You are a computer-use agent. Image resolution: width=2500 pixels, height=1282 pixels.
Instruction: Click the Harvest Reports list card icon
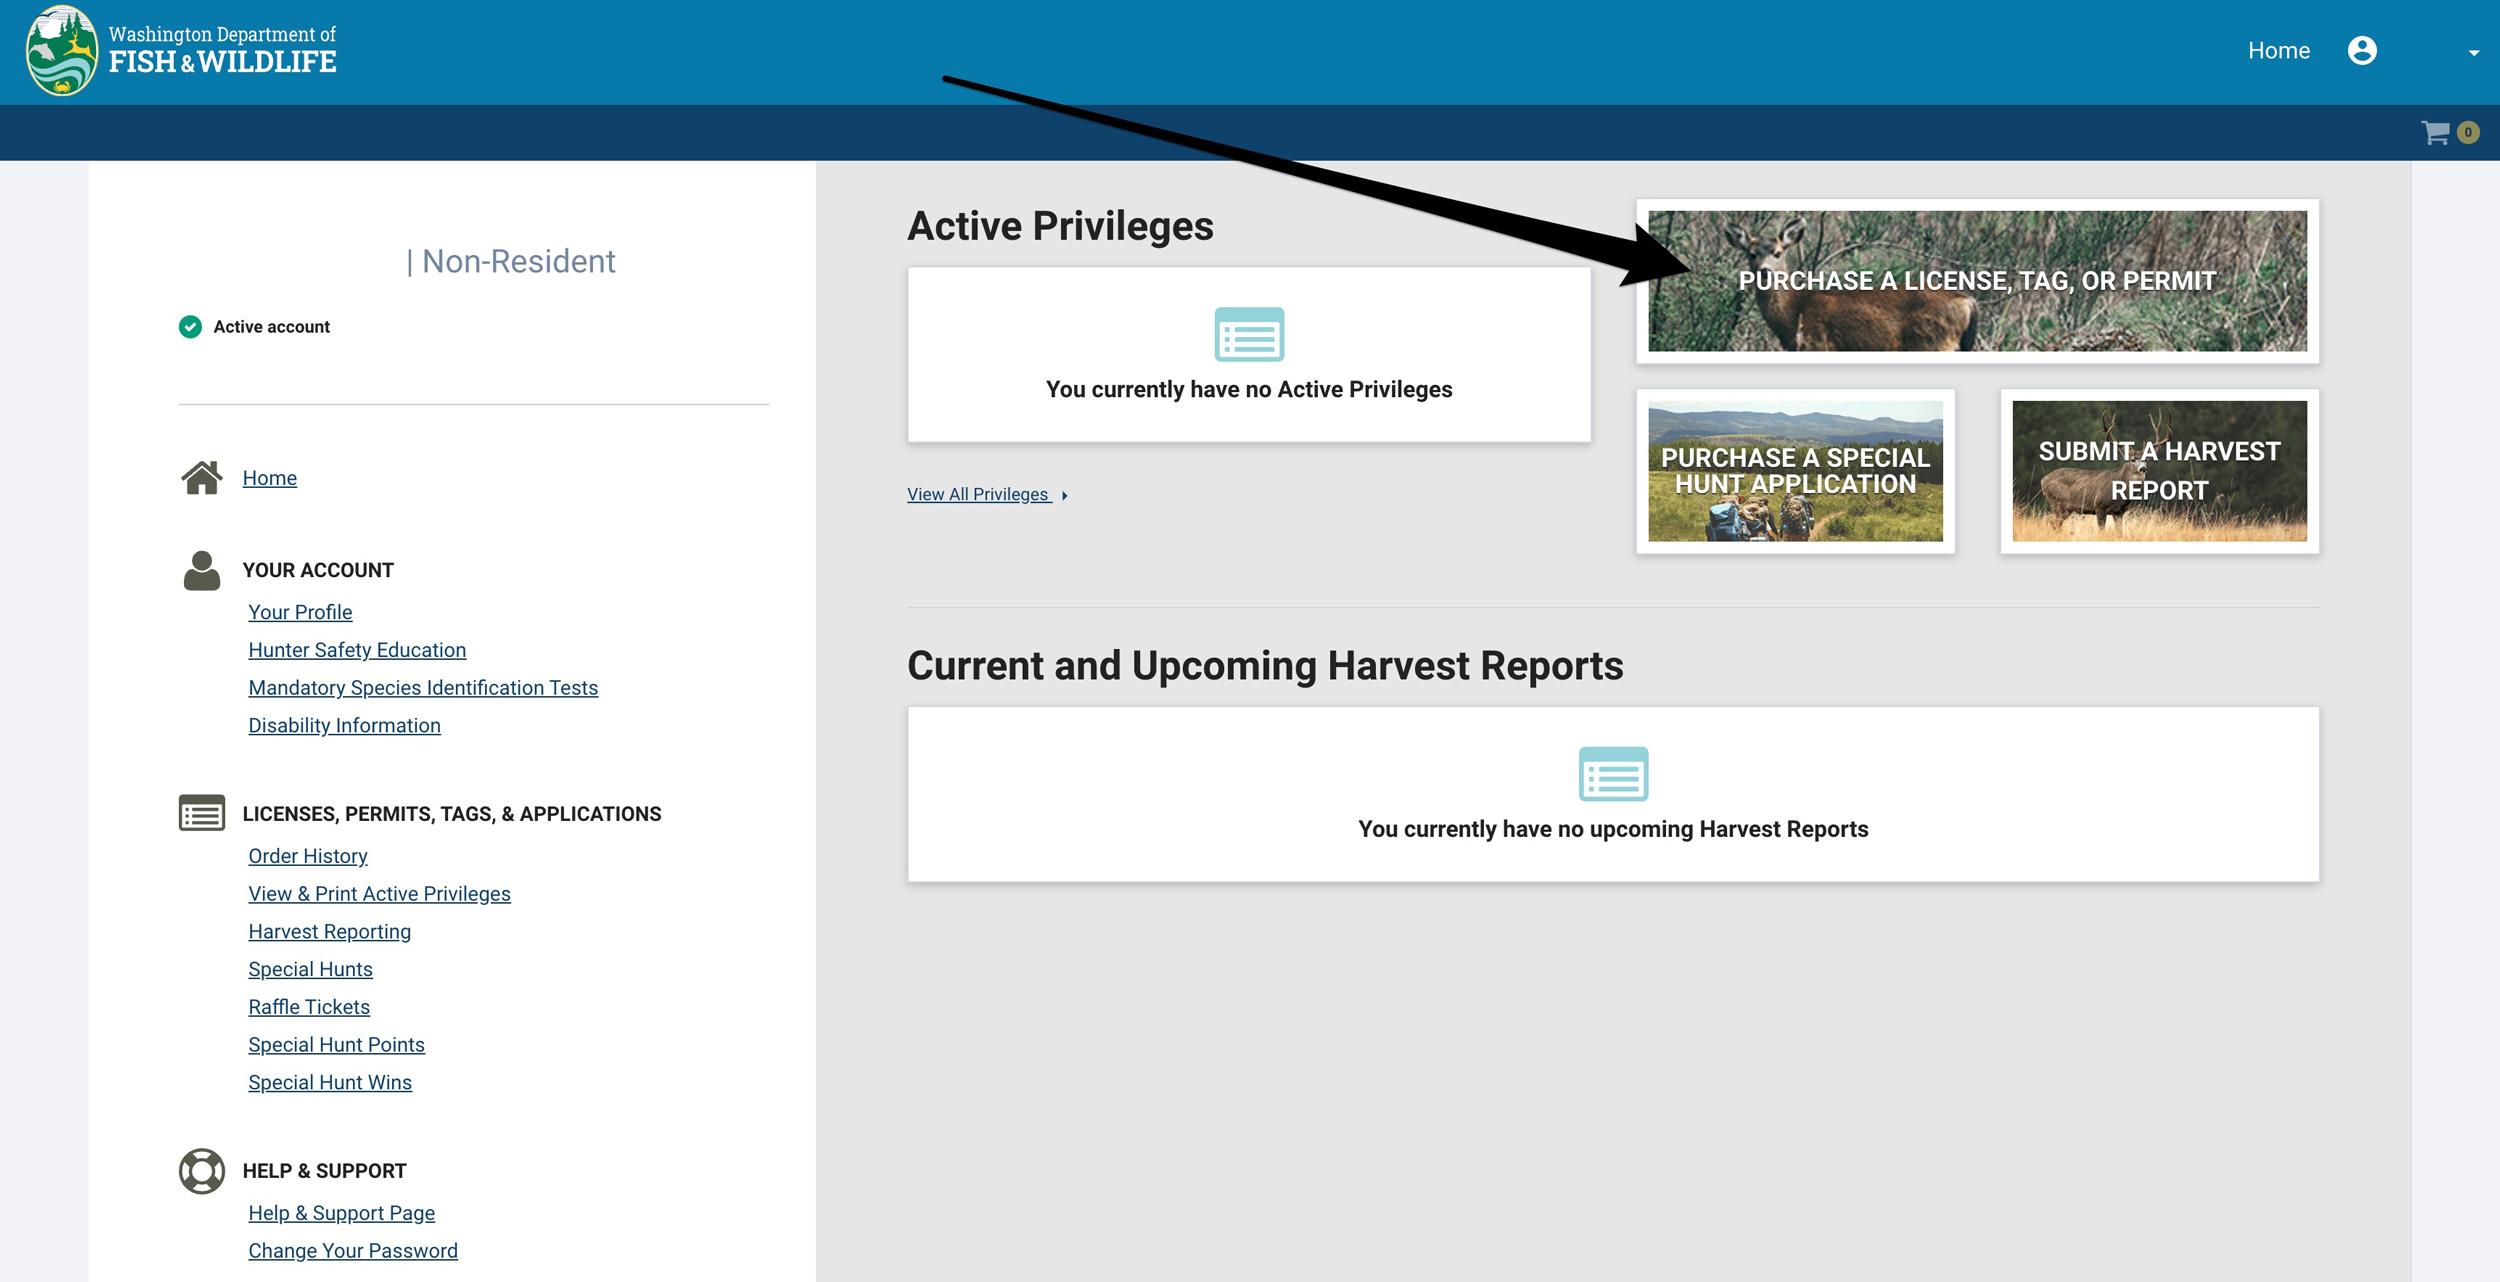point(1612,773)
